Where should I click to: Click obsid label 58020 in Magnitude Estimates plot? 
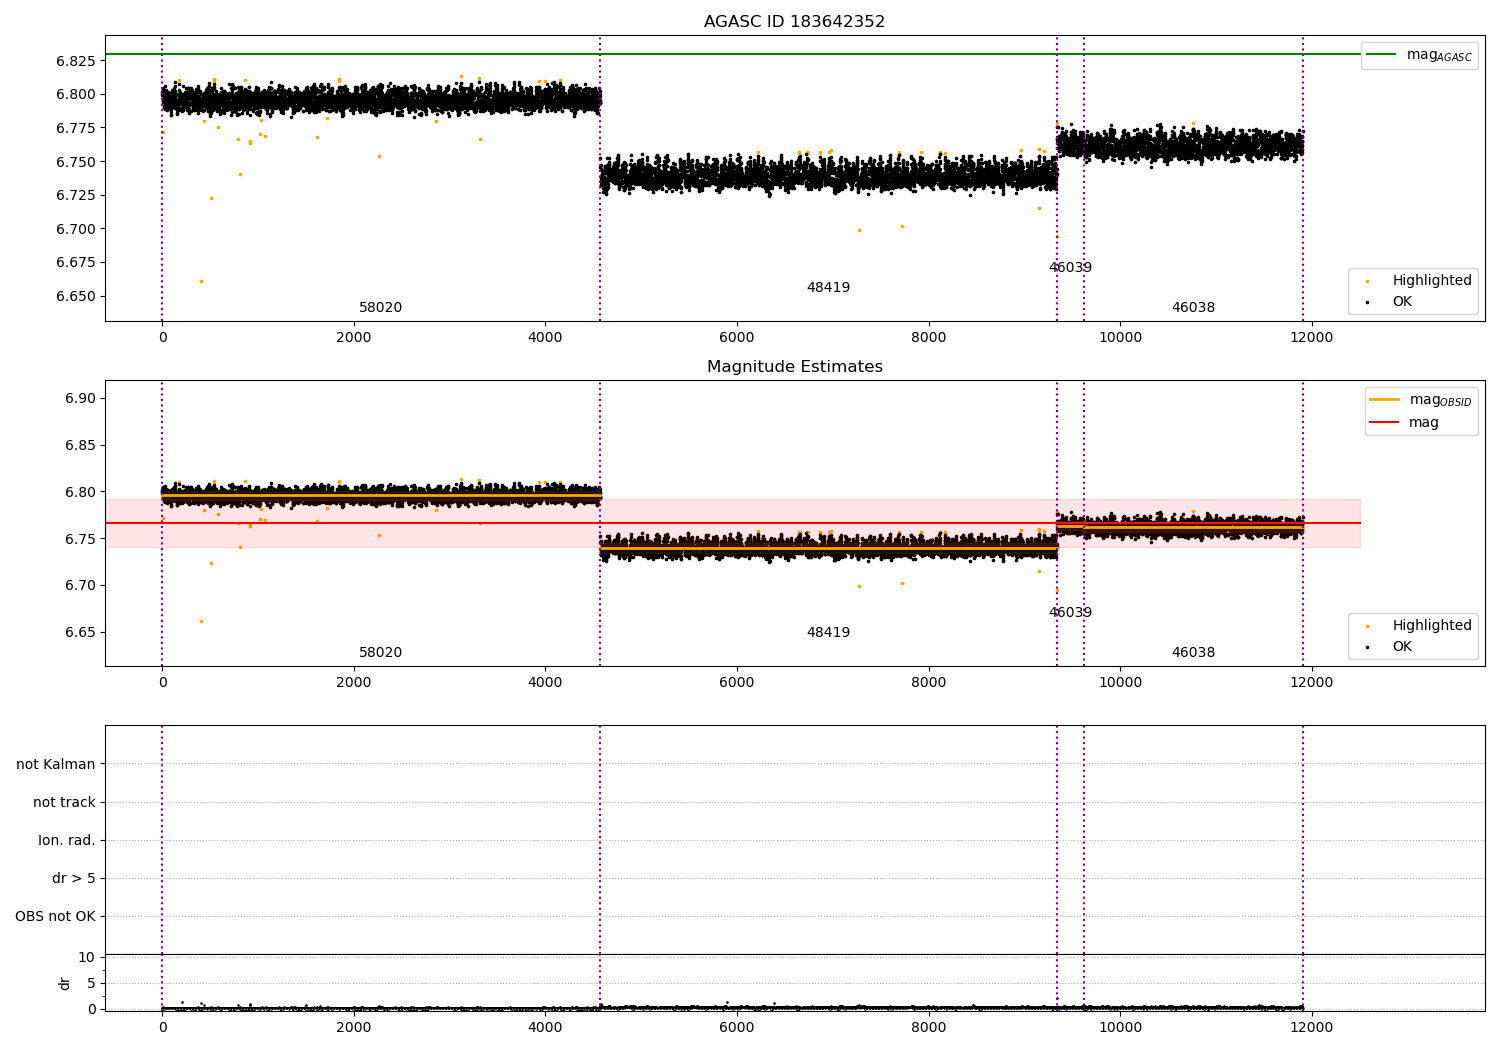coord(380,653)
